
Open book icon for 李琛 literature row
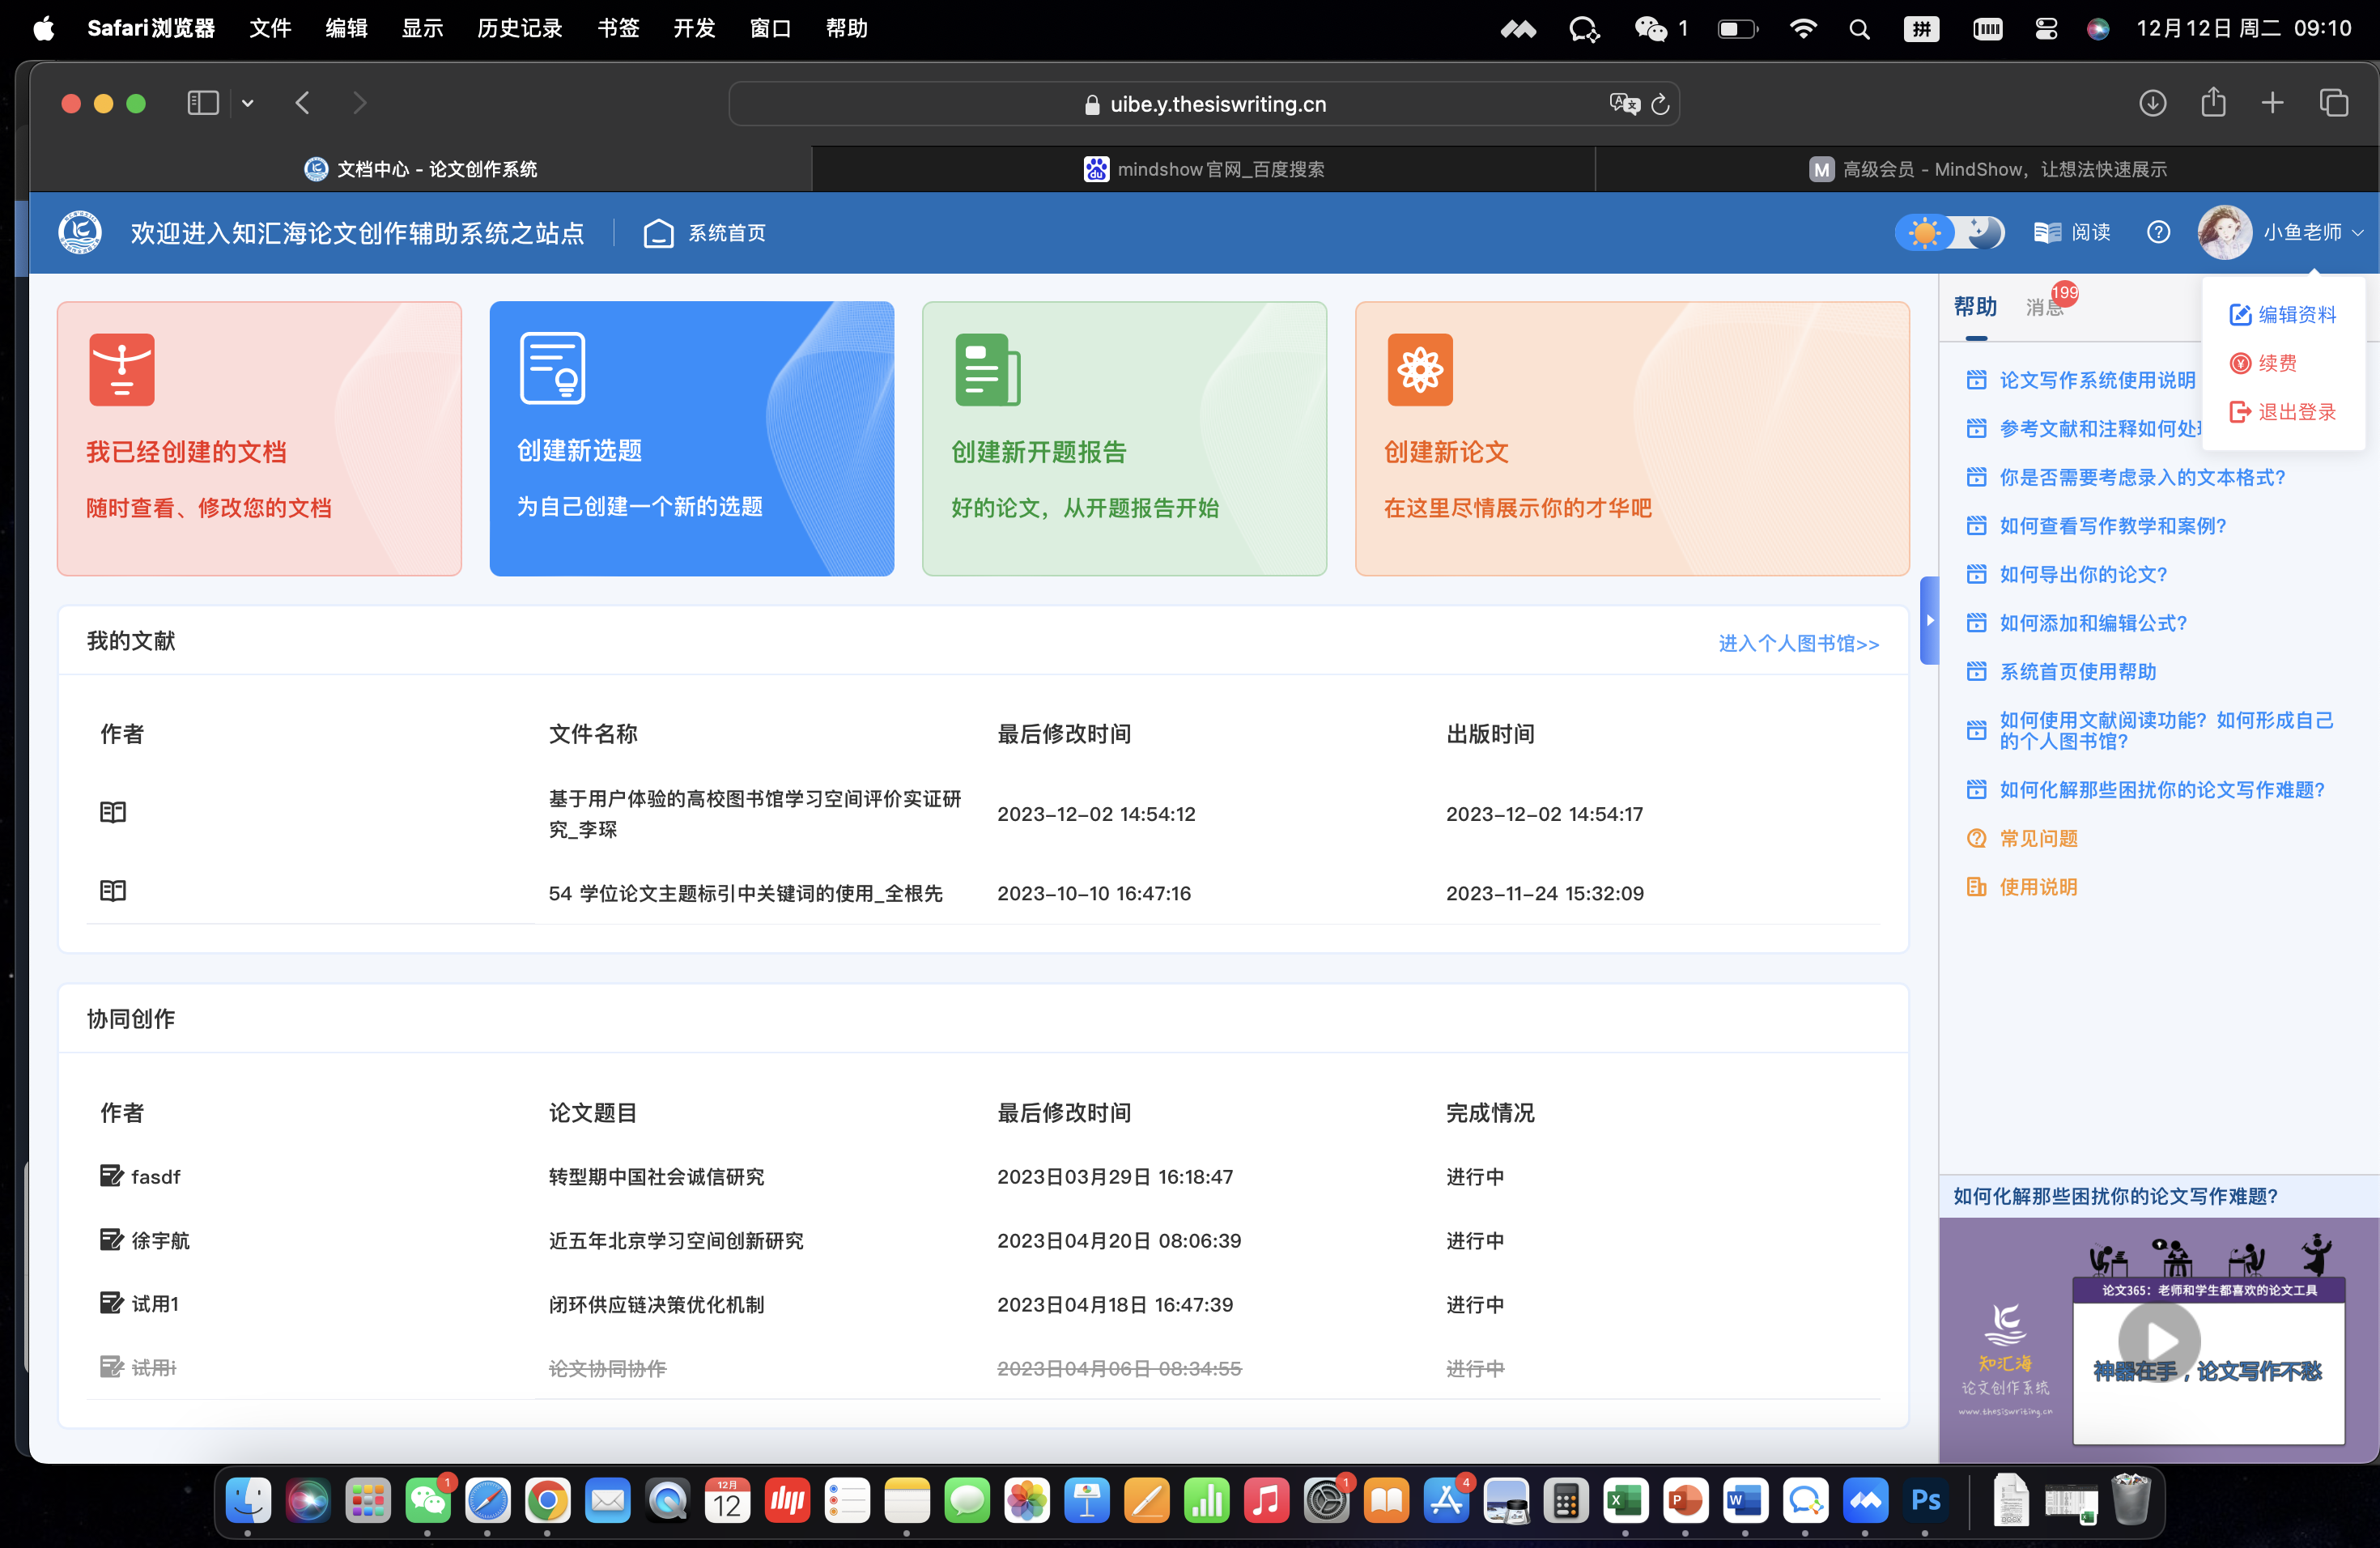(x=113, y=812)
